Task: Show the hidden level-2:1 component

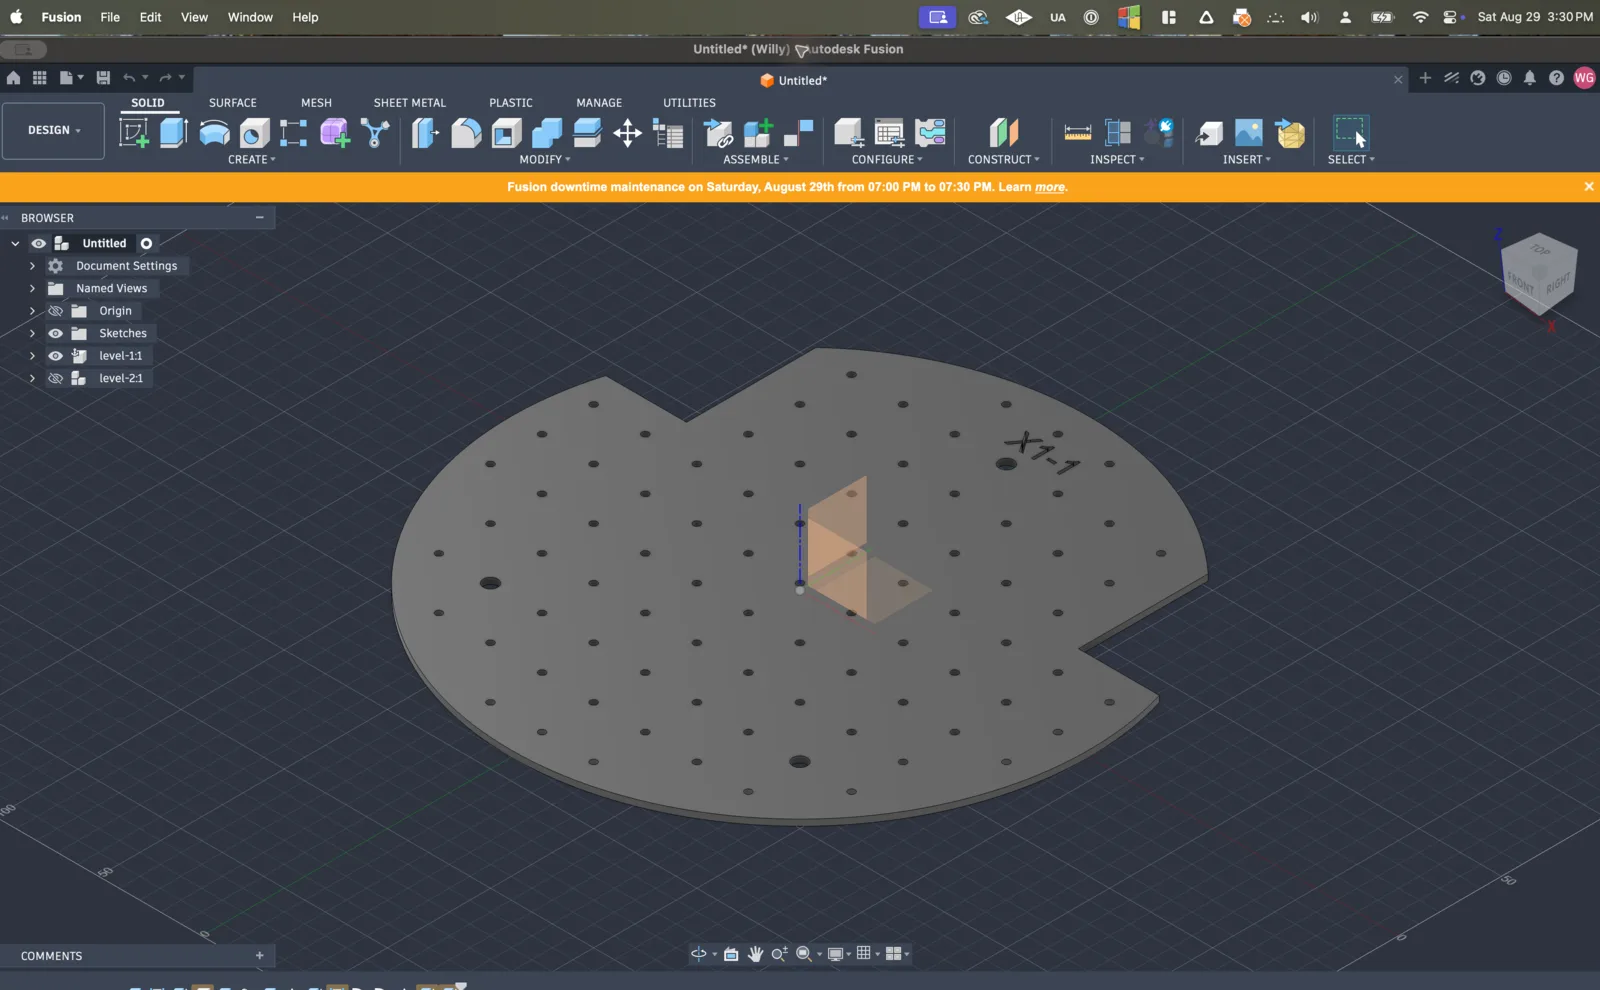Action: tap(56, 378)
